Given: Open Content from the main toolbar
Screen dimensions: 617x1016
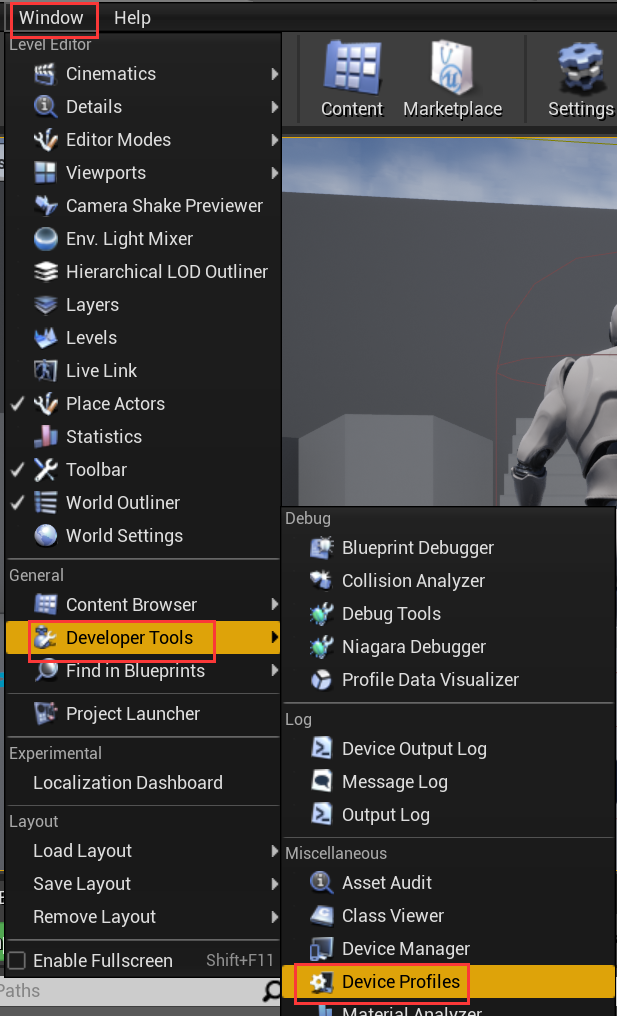Looking at the screenshot, I should tap(353, 79).
